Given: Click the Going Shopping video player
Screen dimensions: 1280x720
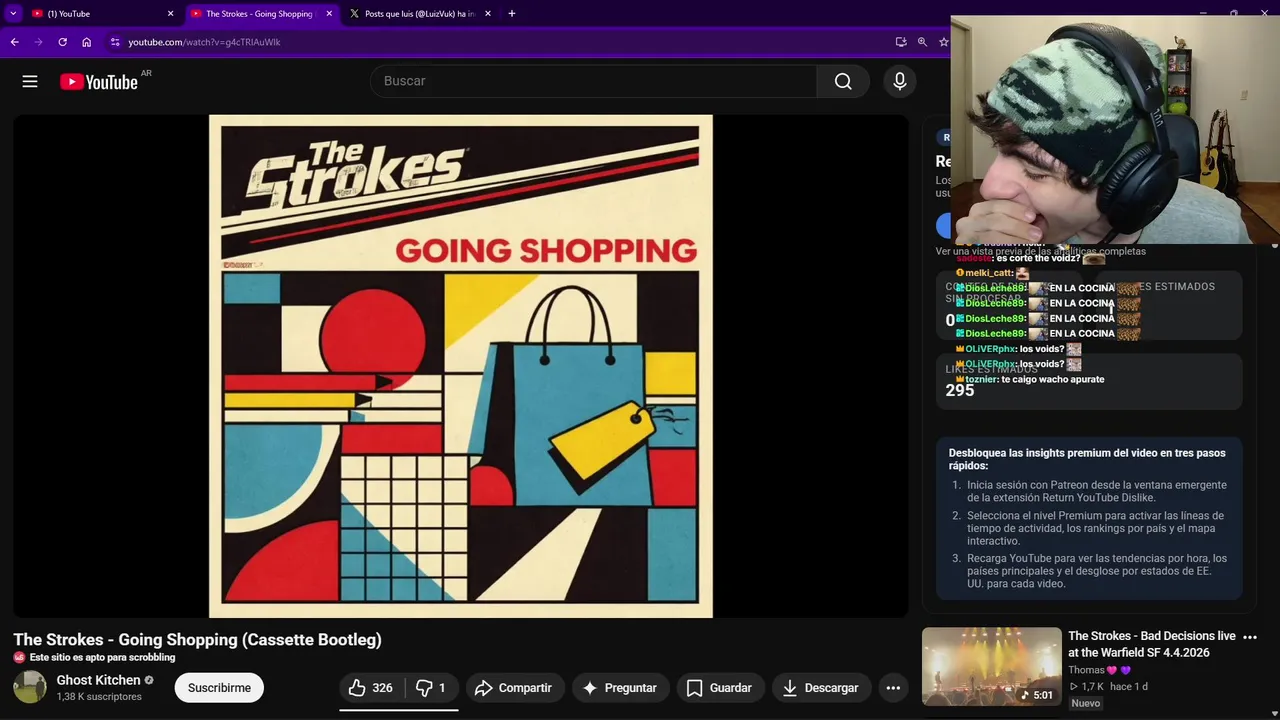Looking at the screenshot, I should point(461,366).
